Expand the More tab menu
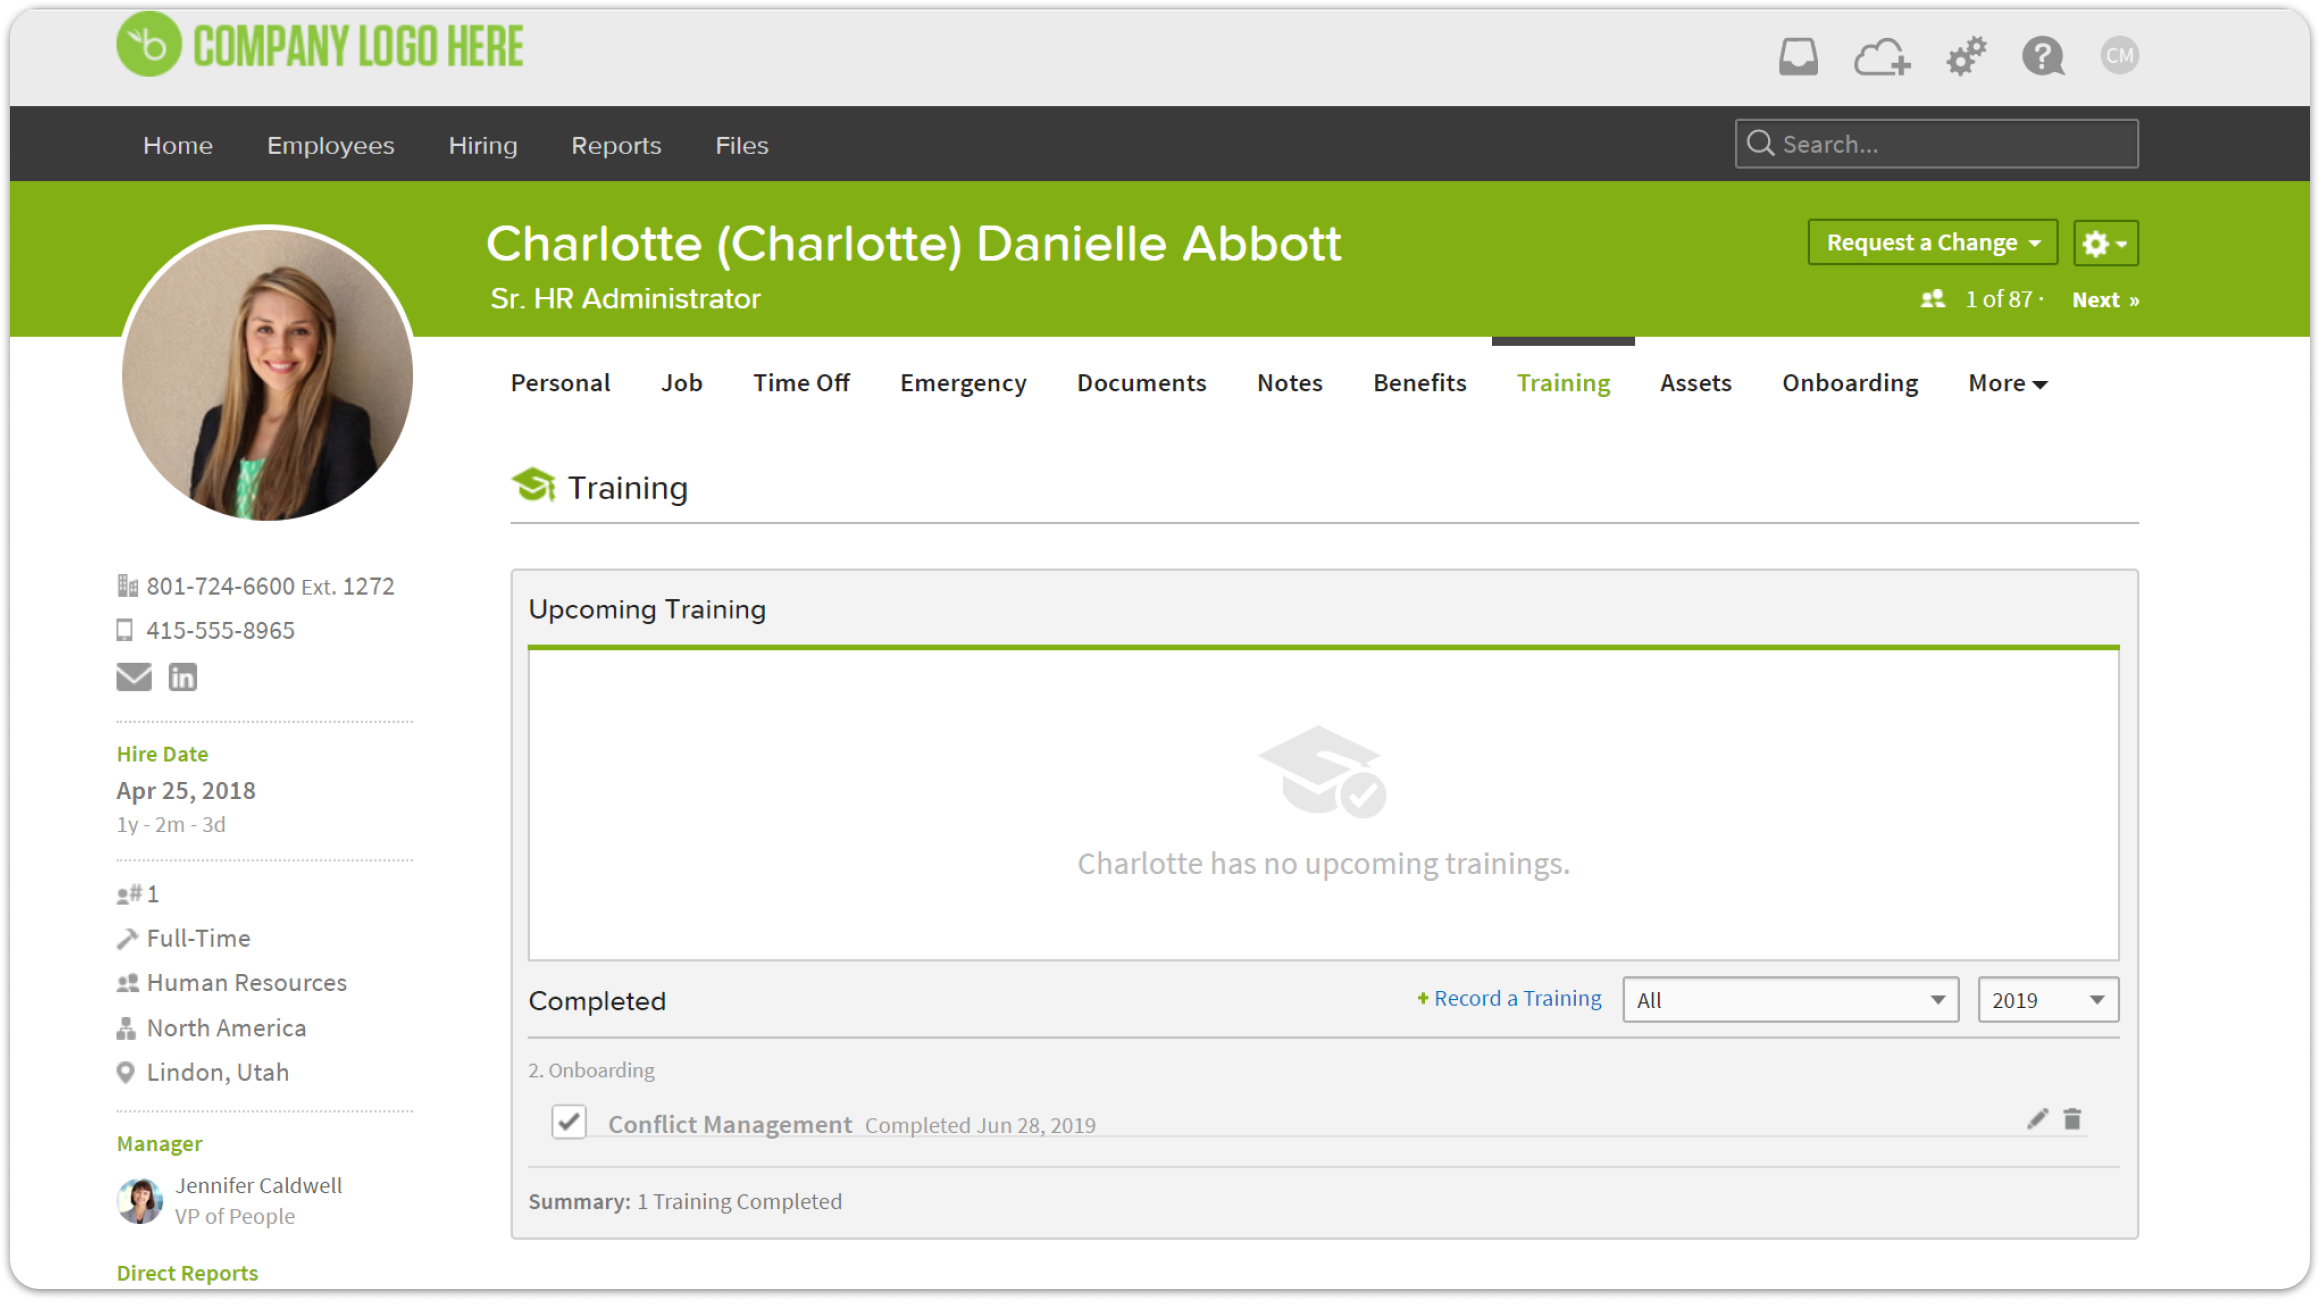 [x=2007, y=383]
